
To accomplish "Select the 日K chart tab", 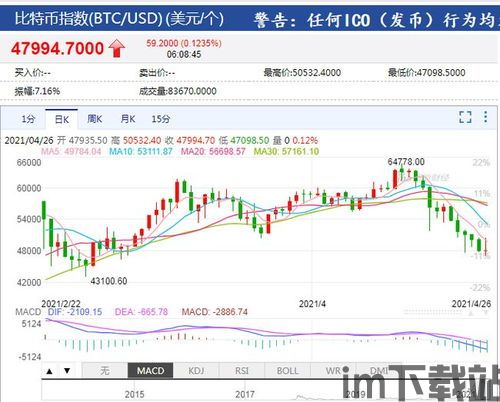I will point(62,119).
